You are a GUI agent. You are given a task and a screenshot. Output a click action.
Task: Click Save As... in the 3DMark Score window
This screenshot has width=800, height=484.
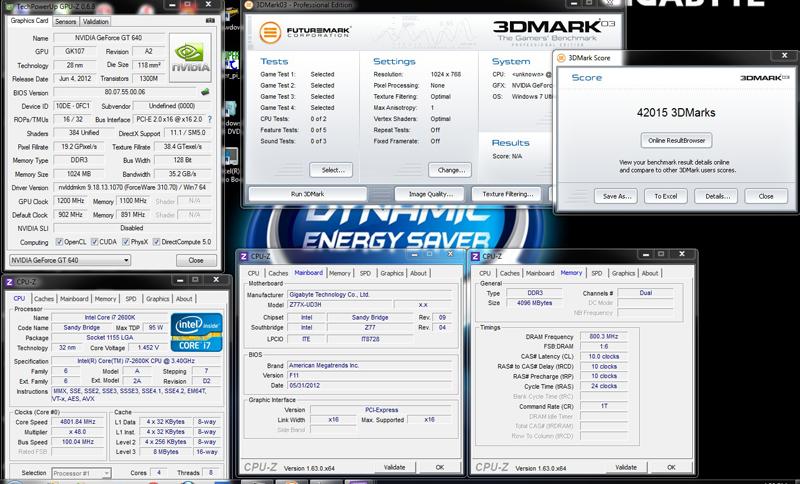[x=616, y=196]
